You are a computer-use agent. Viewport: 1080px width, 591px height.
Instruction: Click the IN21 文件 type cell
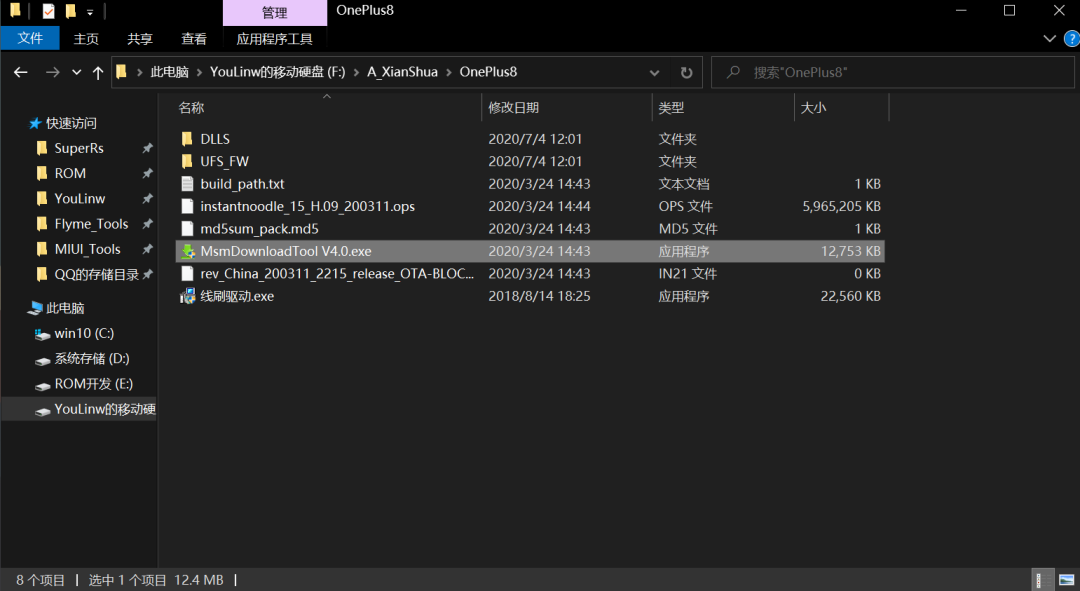pyautogui.click(x=687, y=273)
